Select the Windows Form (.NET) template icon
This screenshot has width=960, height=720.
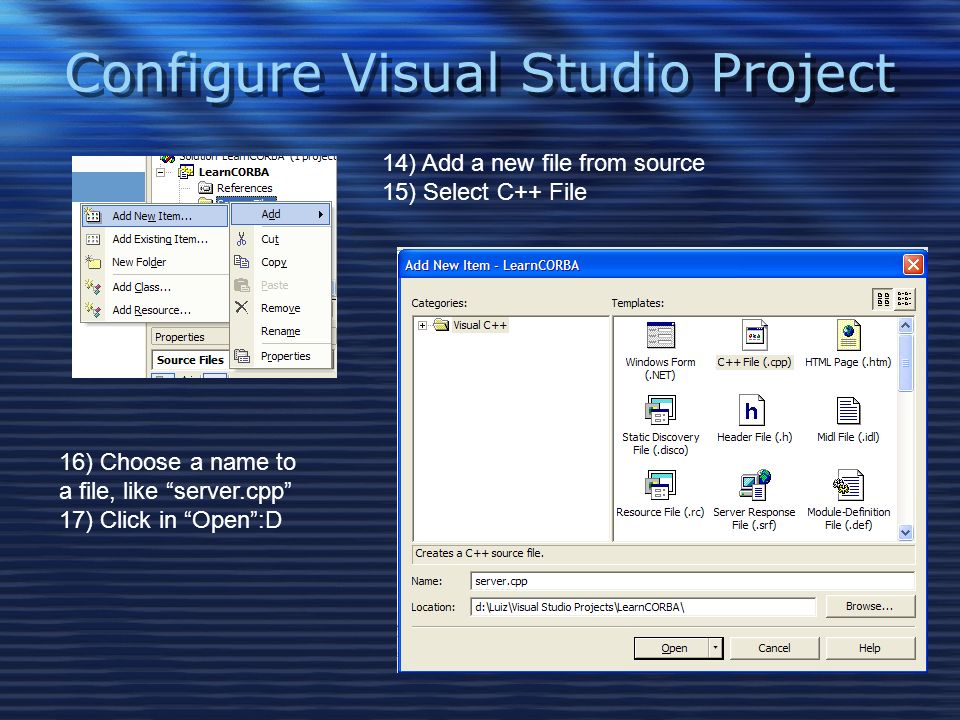pos(660,336)
